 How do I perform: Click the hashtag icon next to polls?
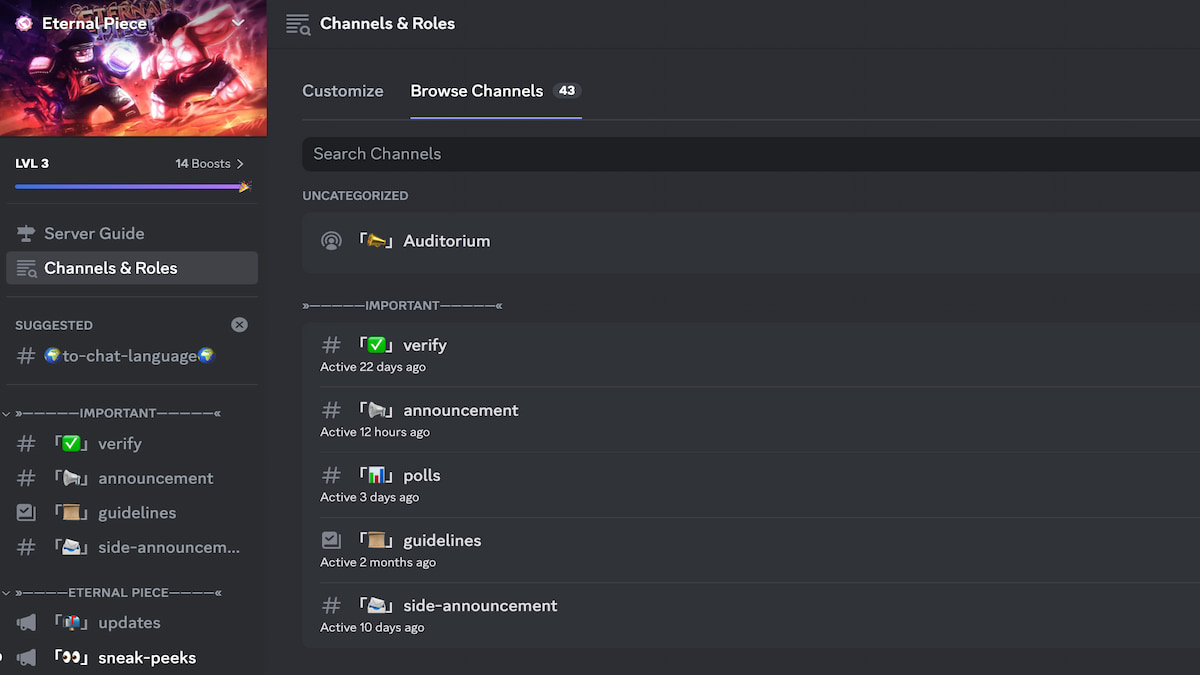pyautogui.click(x=331, y=474)
